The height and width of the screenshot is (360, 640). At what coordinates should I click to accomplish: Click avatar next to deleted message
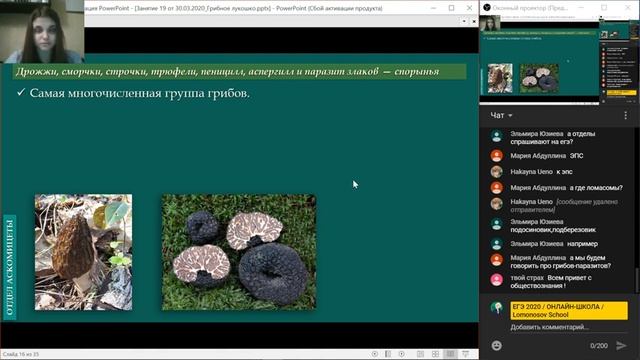pos(496,204)
